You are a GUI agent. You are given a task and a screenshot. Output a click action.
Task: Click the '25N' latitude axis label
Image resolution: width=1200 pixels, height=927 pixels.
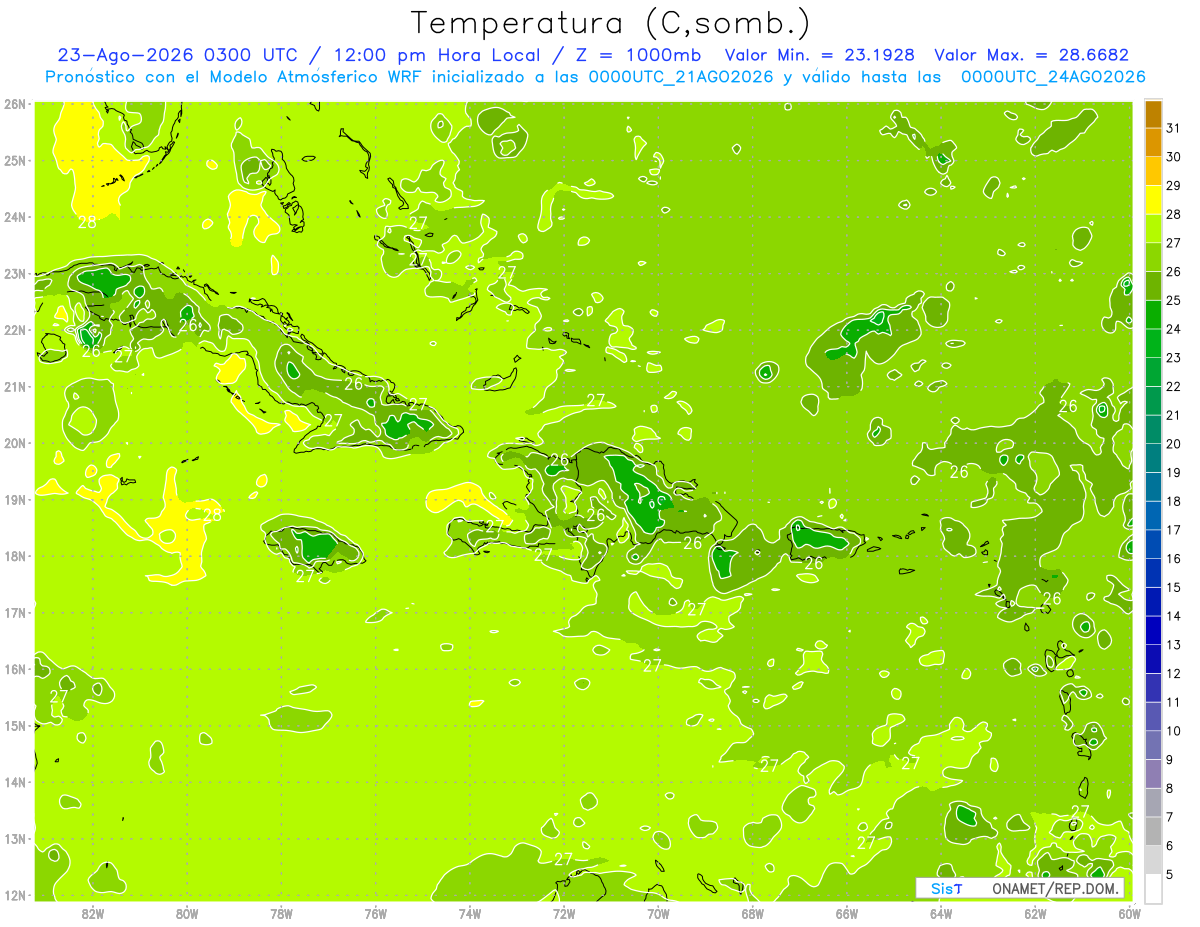coord(15,160)
